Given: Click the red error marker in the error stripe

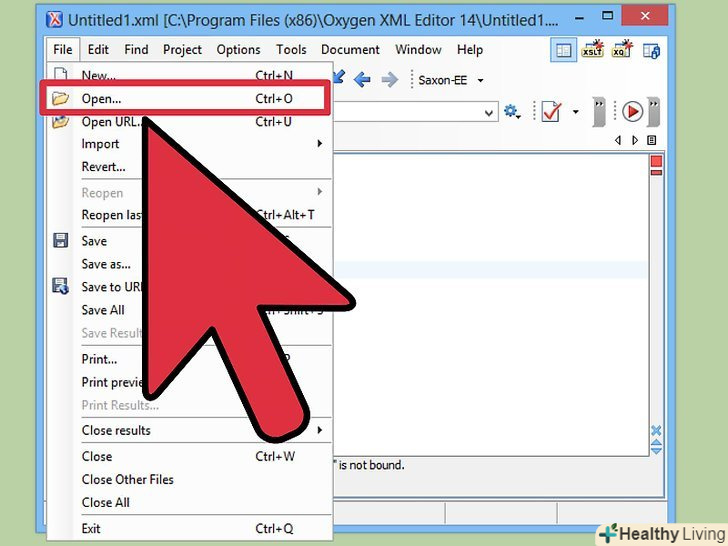Looking at the screenshot, I should 656,173.
